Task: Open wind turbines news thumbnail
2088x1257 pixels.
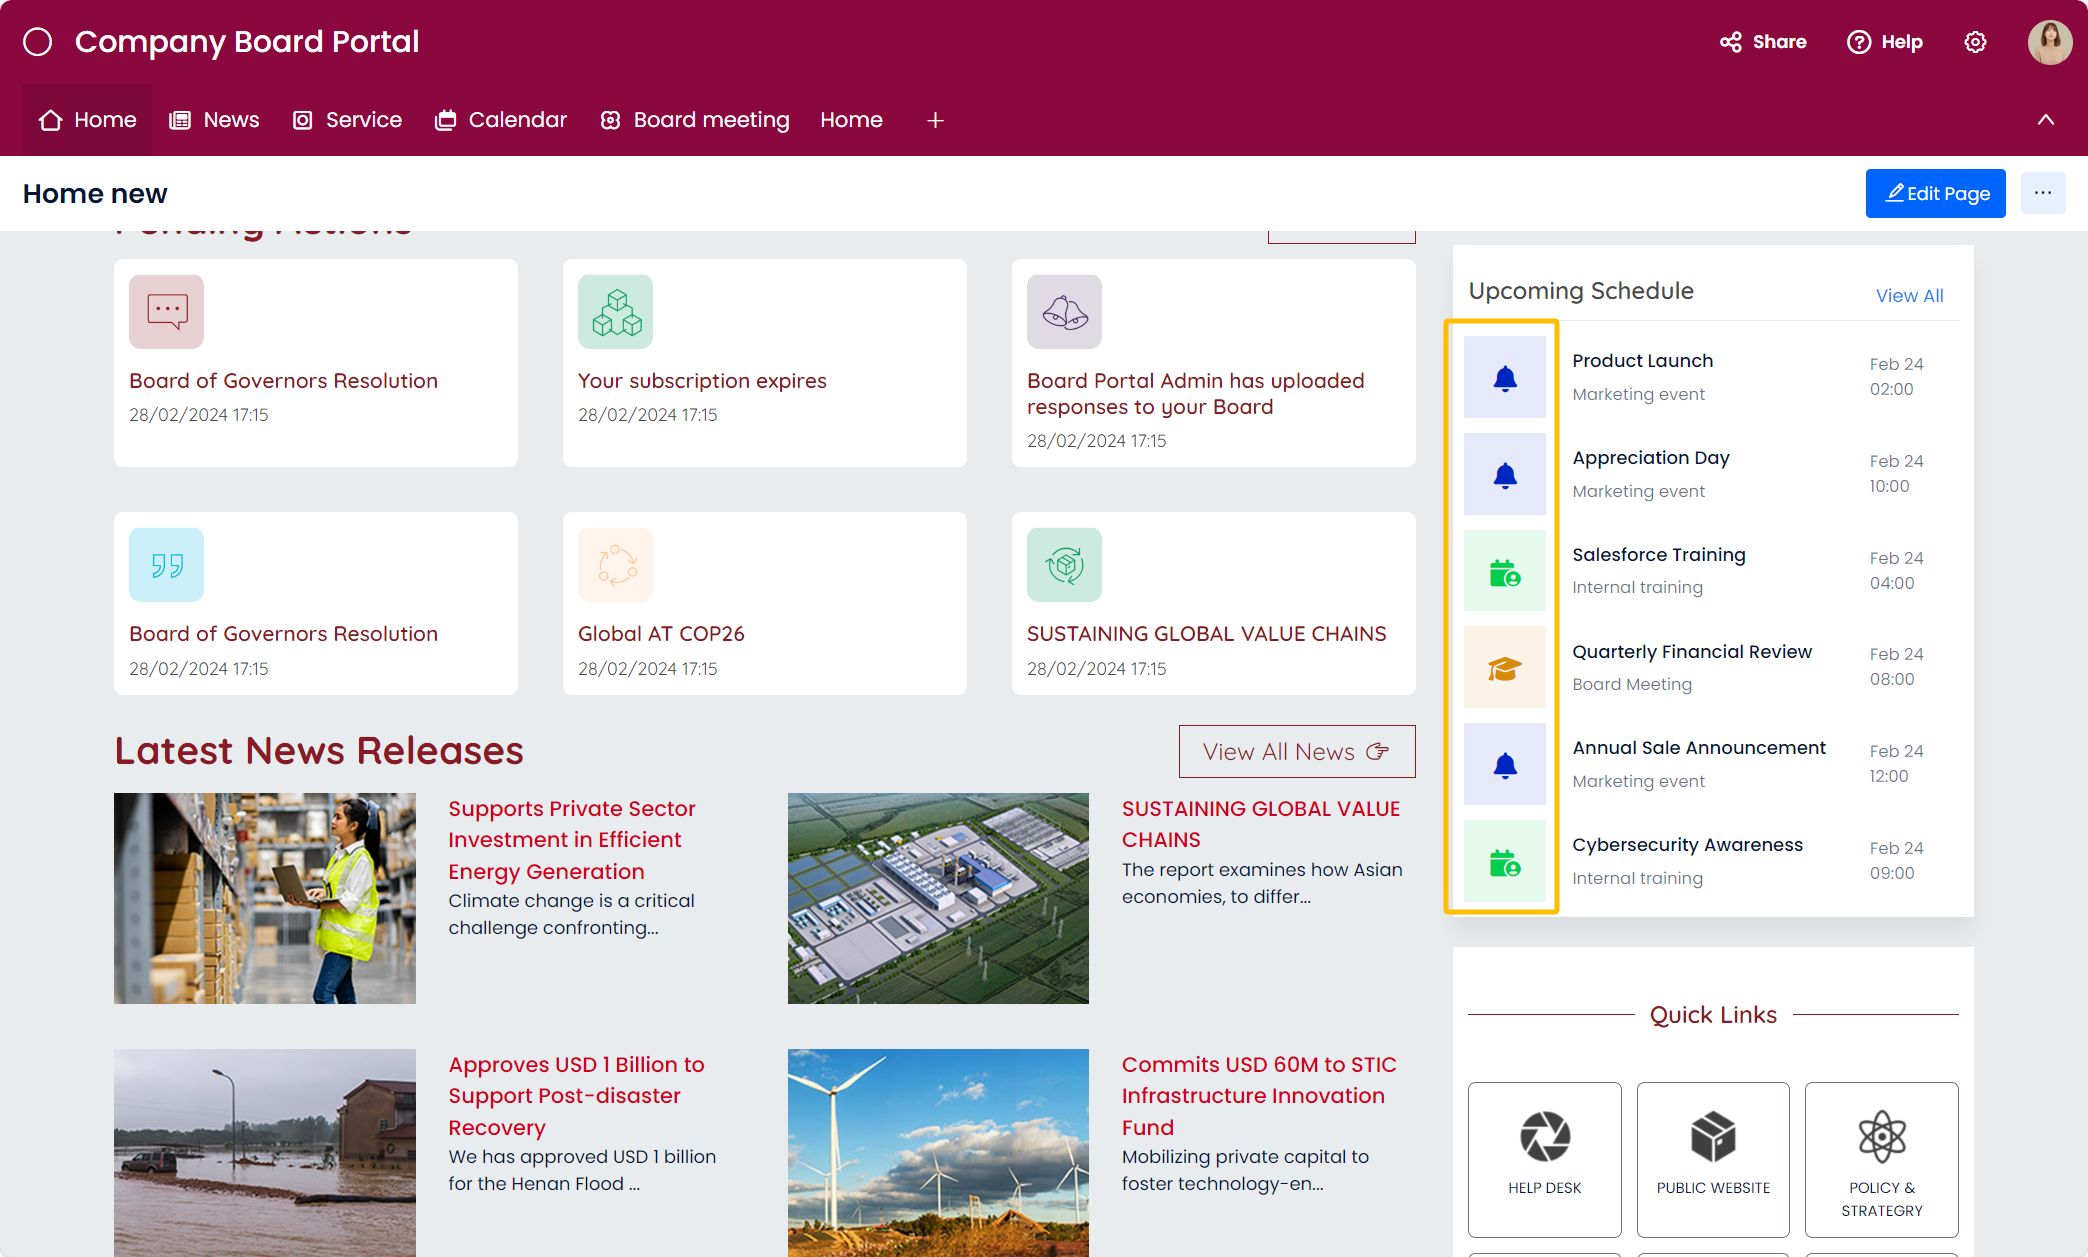Action: point(938,1152)
